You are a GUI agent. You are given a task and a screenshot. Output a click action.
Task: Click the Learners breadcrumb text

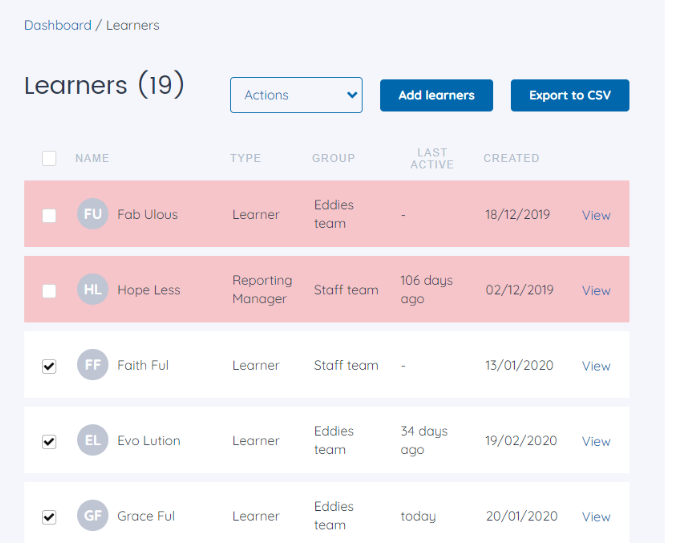click(x=132, y=25)
